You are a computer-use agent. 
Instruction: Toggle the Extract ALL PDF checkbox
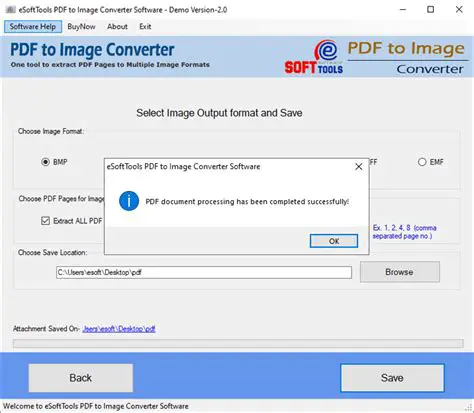pos(45,221)
